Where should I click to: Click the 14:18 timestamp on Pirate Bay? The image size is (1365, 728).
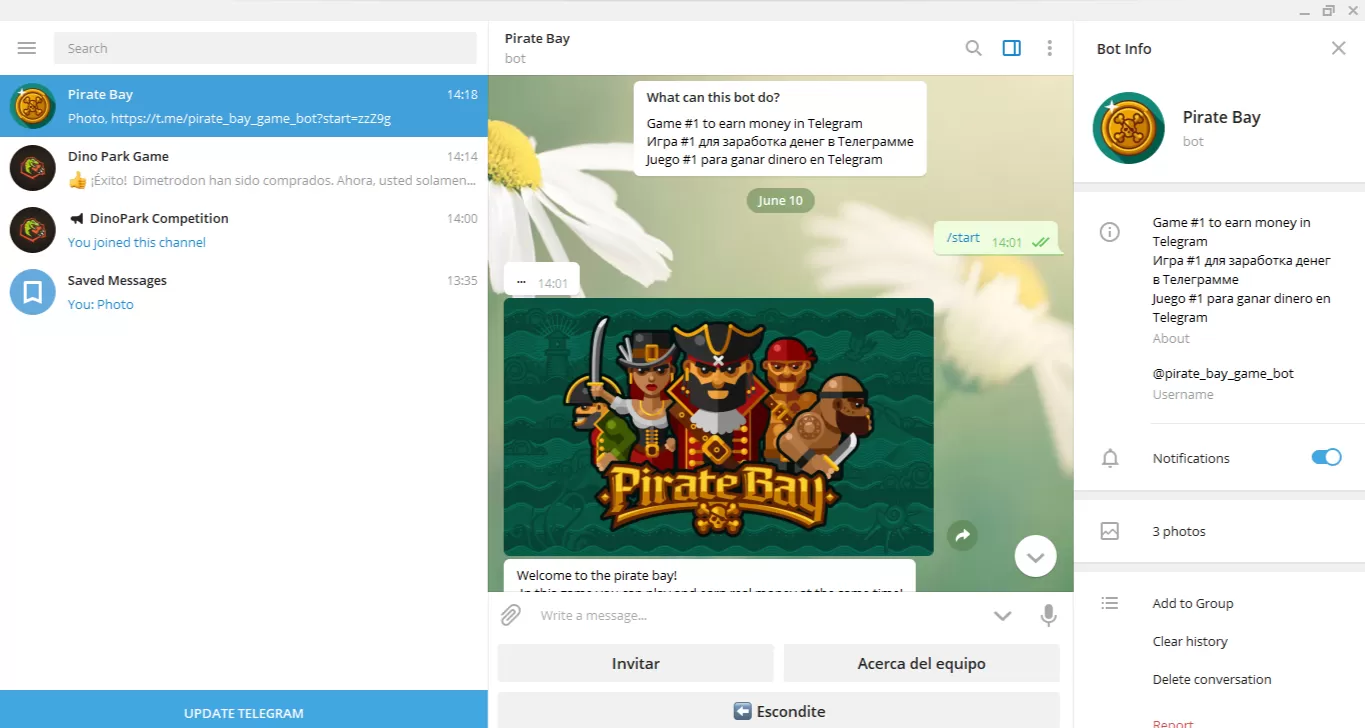462,94
